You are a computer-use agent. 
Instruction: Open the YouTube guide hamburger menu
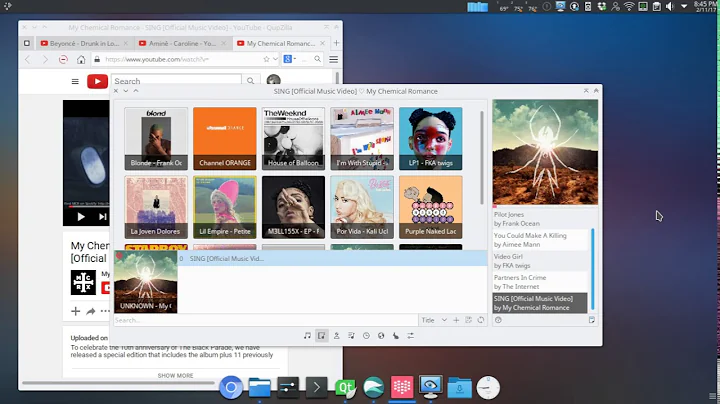pyautogui.click(x=75, y=81)
